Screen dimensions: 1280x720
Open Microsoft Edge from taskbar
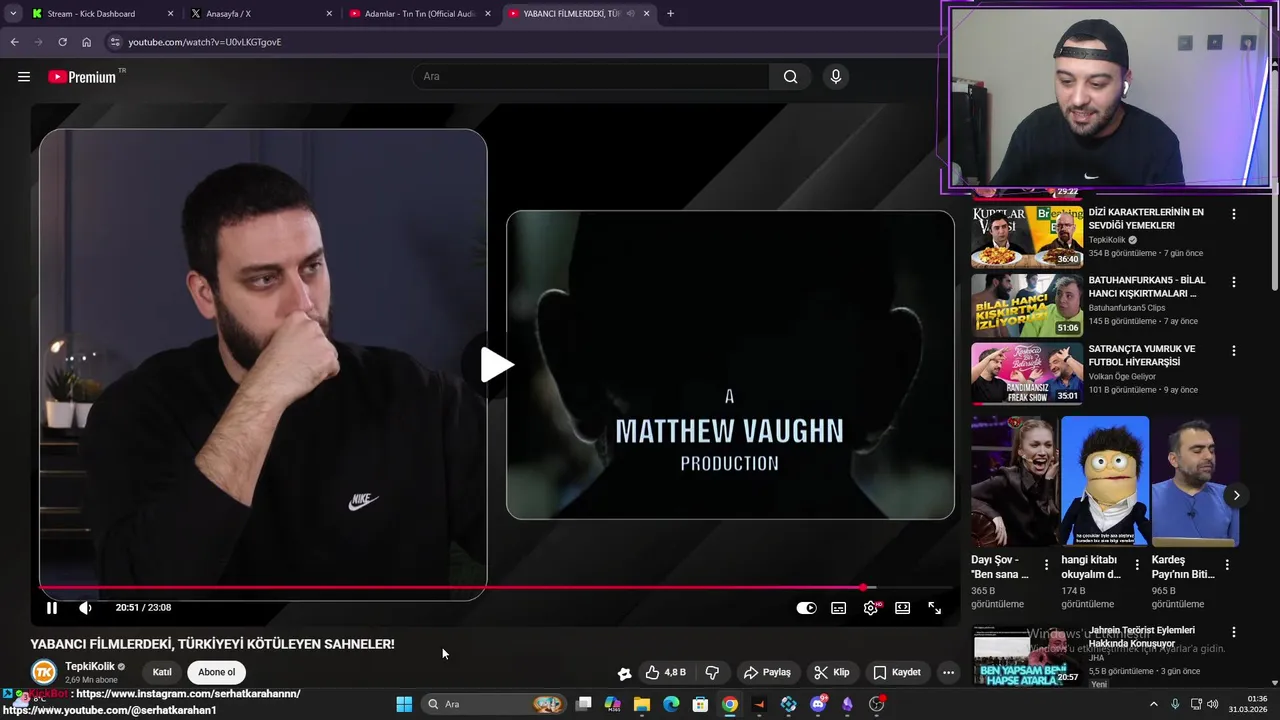pos(671,704)
